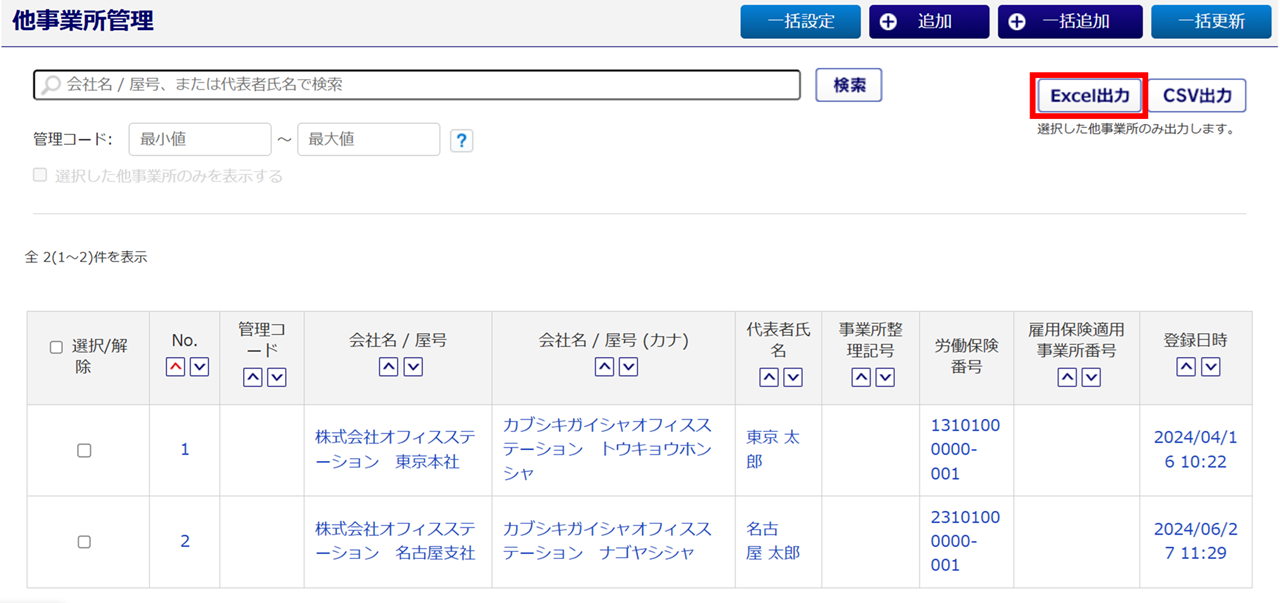
Task: Sort 登録日時 column descending
Action: coord(1211,367)
